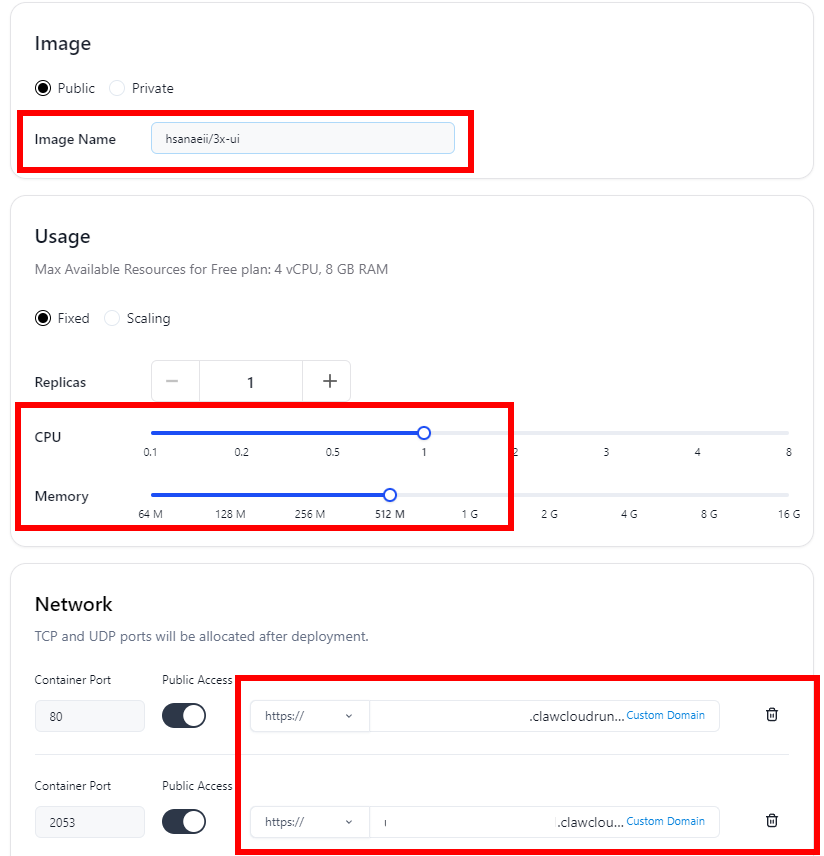Image resolution: width=824 pixels, height=856 pixels.
Task: Choose the Scaling usage option
Action: 112,318
